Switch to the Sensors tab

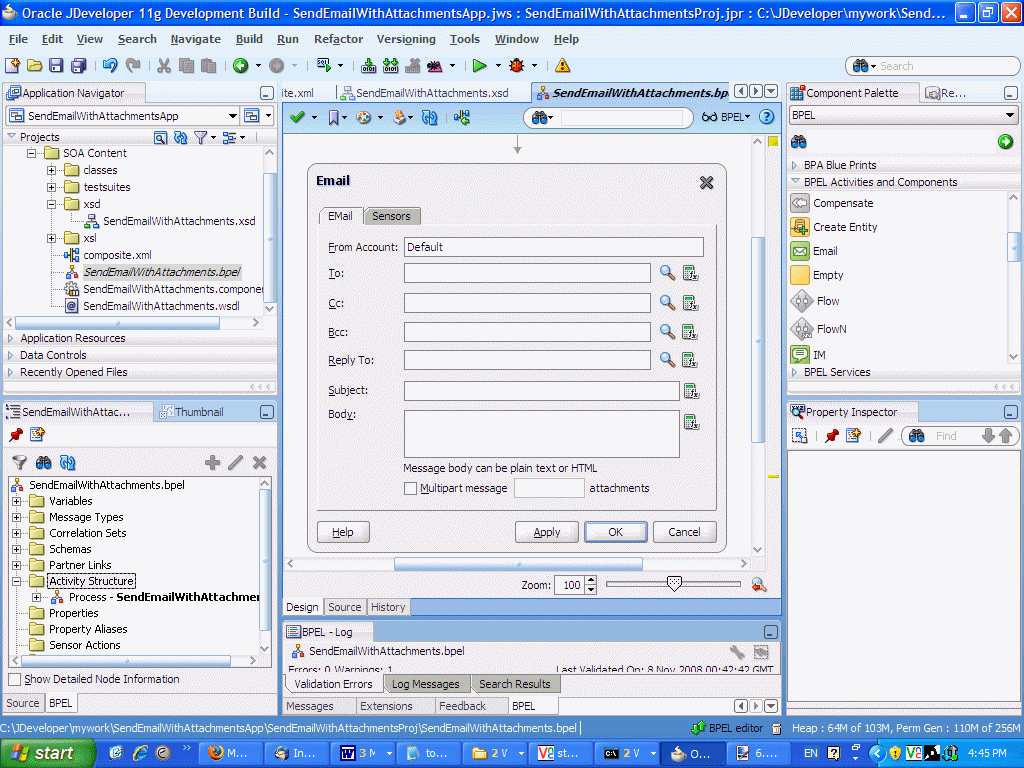point(391,216)
